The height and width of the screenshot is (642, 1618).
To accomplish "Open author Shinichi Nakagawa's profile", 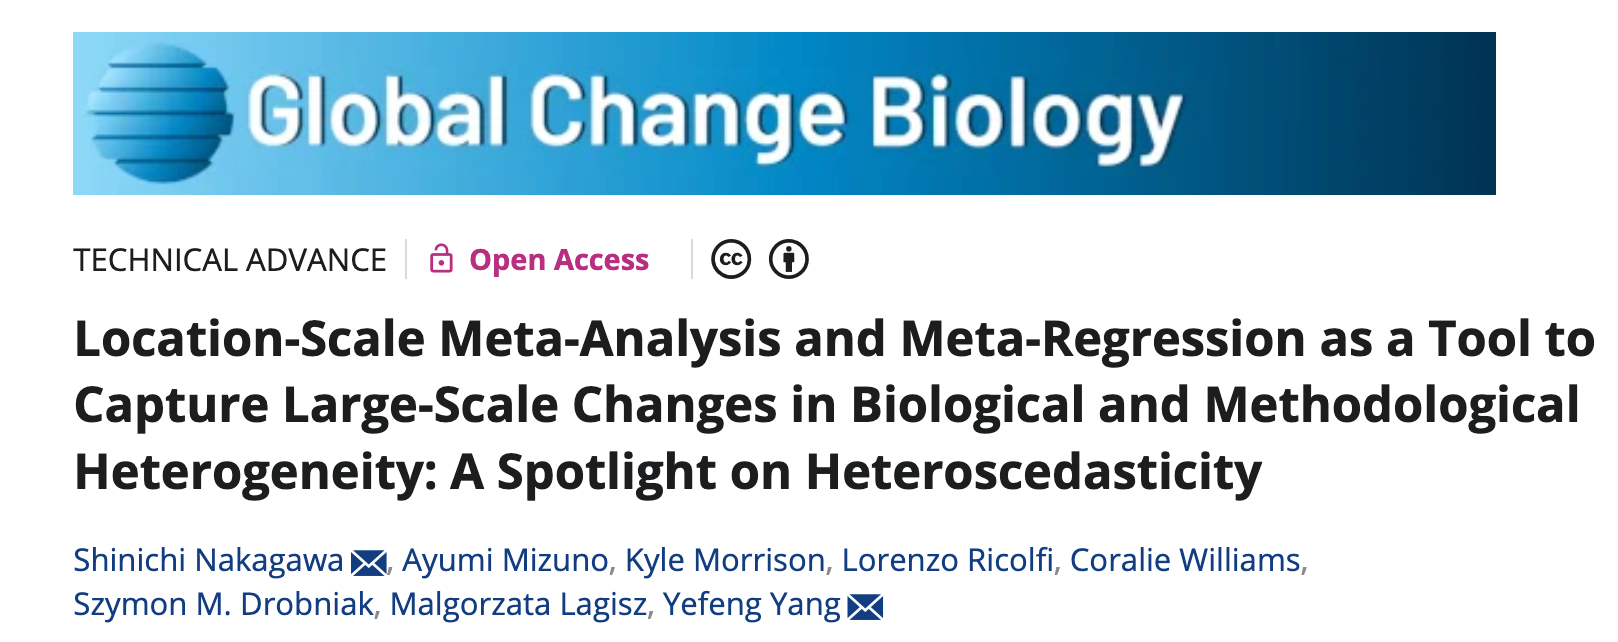I will coord(208,560).
